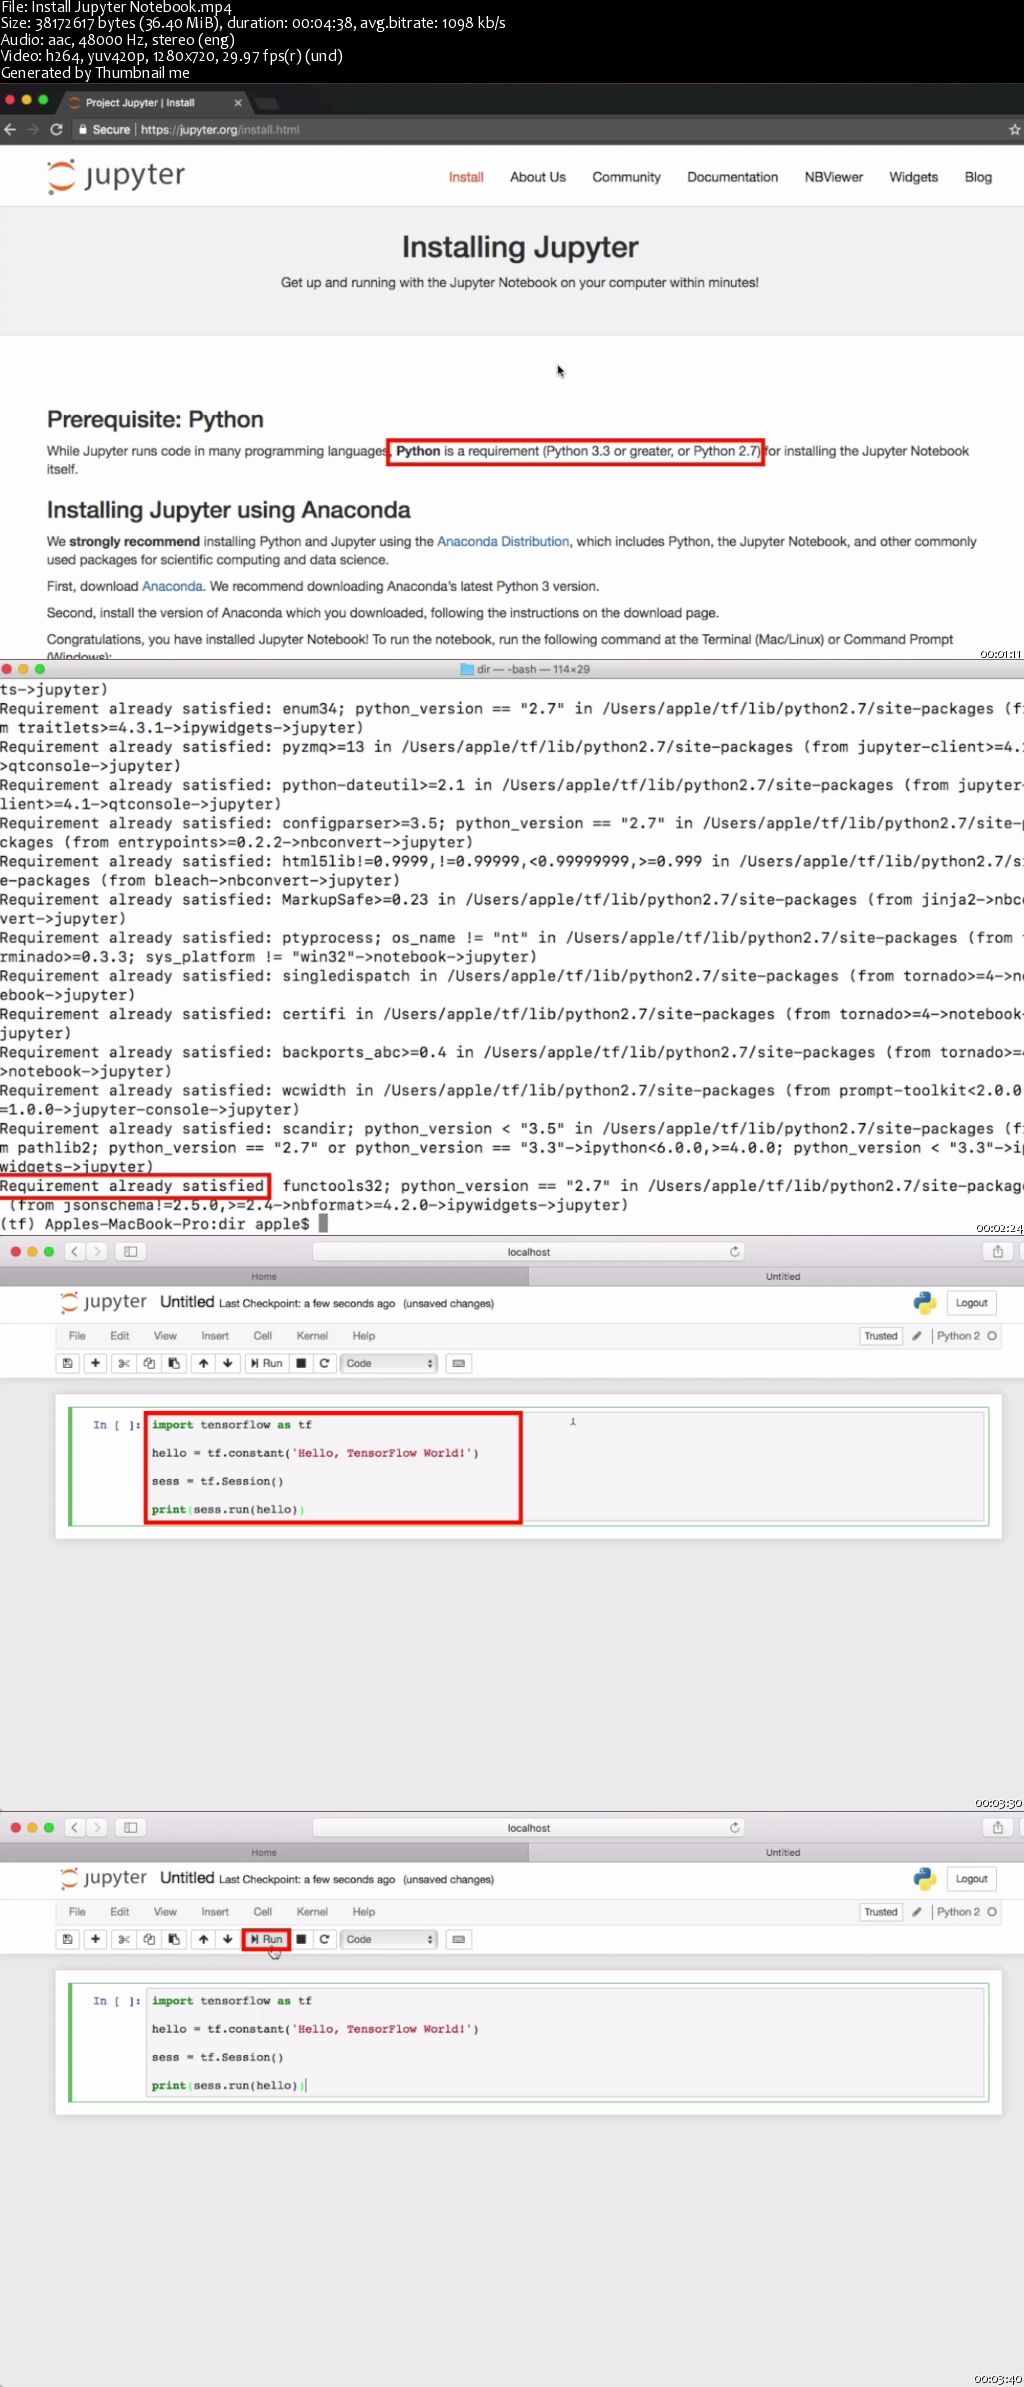1024x2387 pixels.
Task: Click Save icon in 00:03:40 notebook frame
Action: pos(67,1939)
